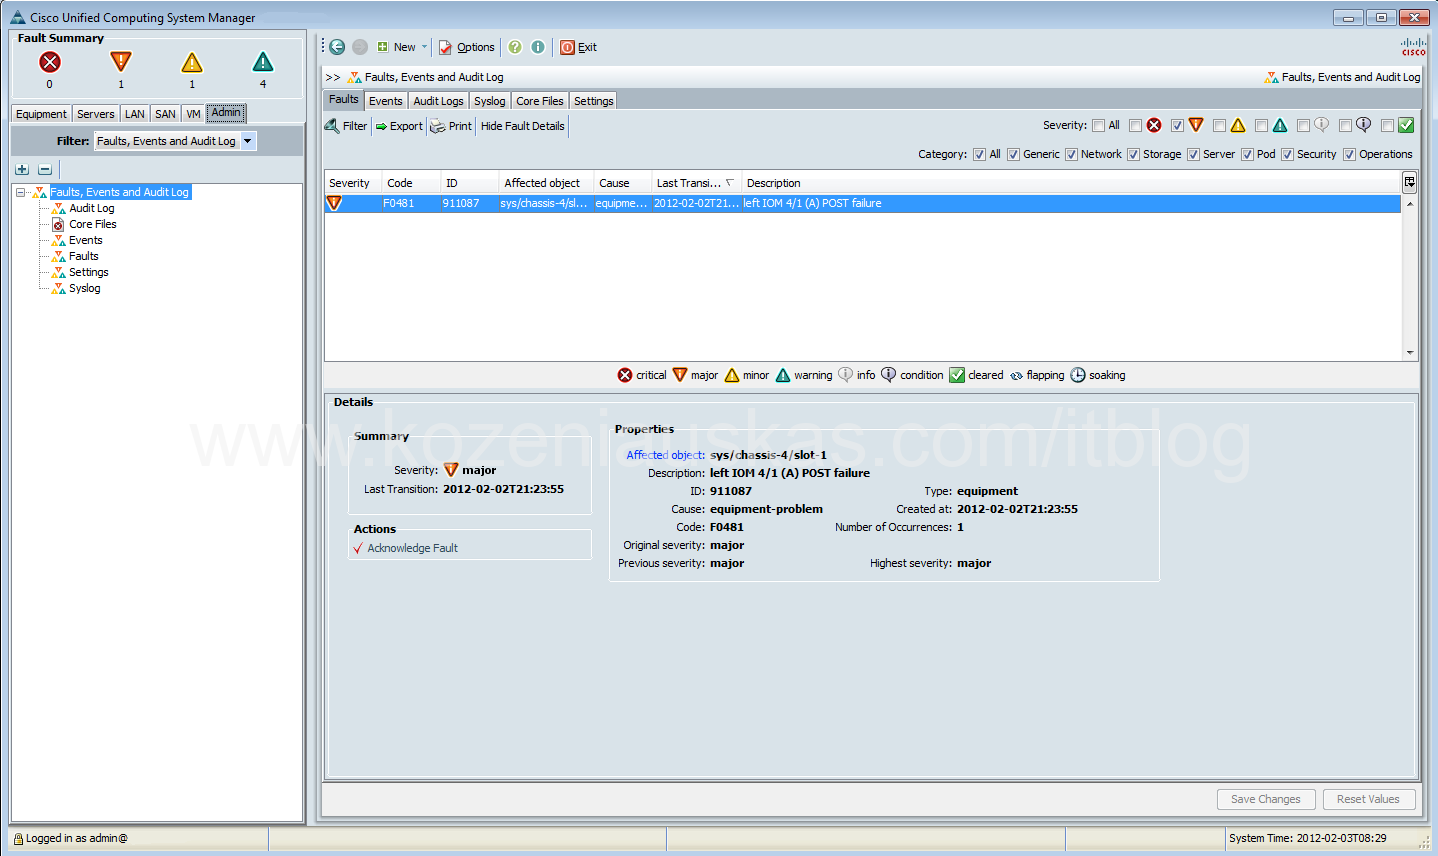Click the greyed forward arrow in toolbar
This screenshot has width=1438, height=856.
coord(360,47)
